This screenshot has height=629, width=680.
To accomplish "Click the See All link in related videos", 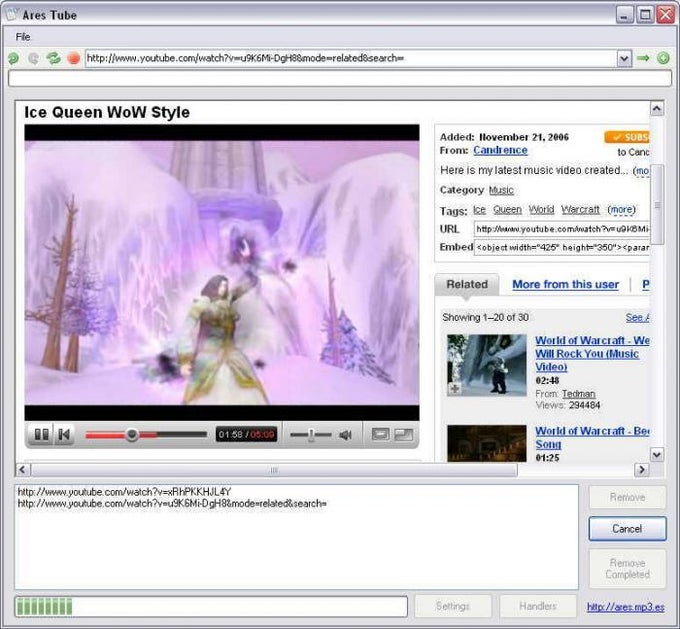I will 638,318.
